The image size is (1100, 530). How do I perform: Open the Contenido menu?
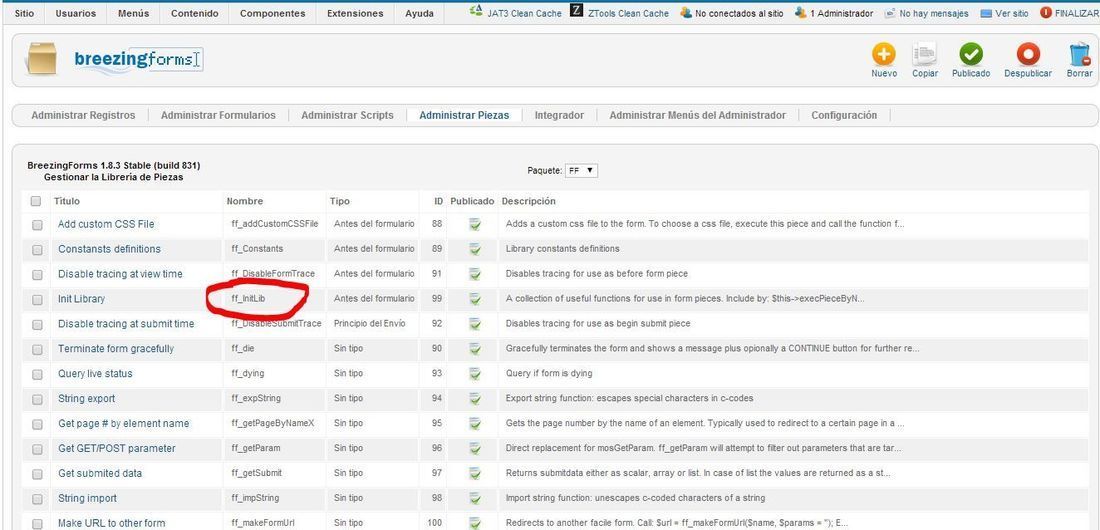194,13
